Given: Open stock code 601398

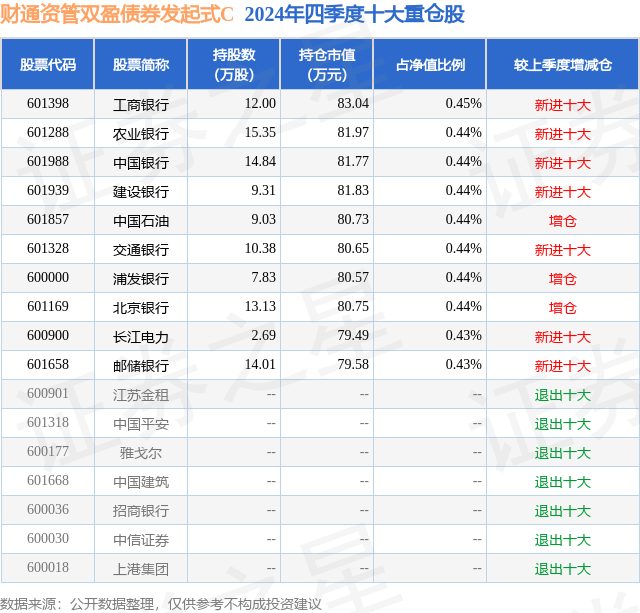Looking at the screenshot, I should (48, 104).
